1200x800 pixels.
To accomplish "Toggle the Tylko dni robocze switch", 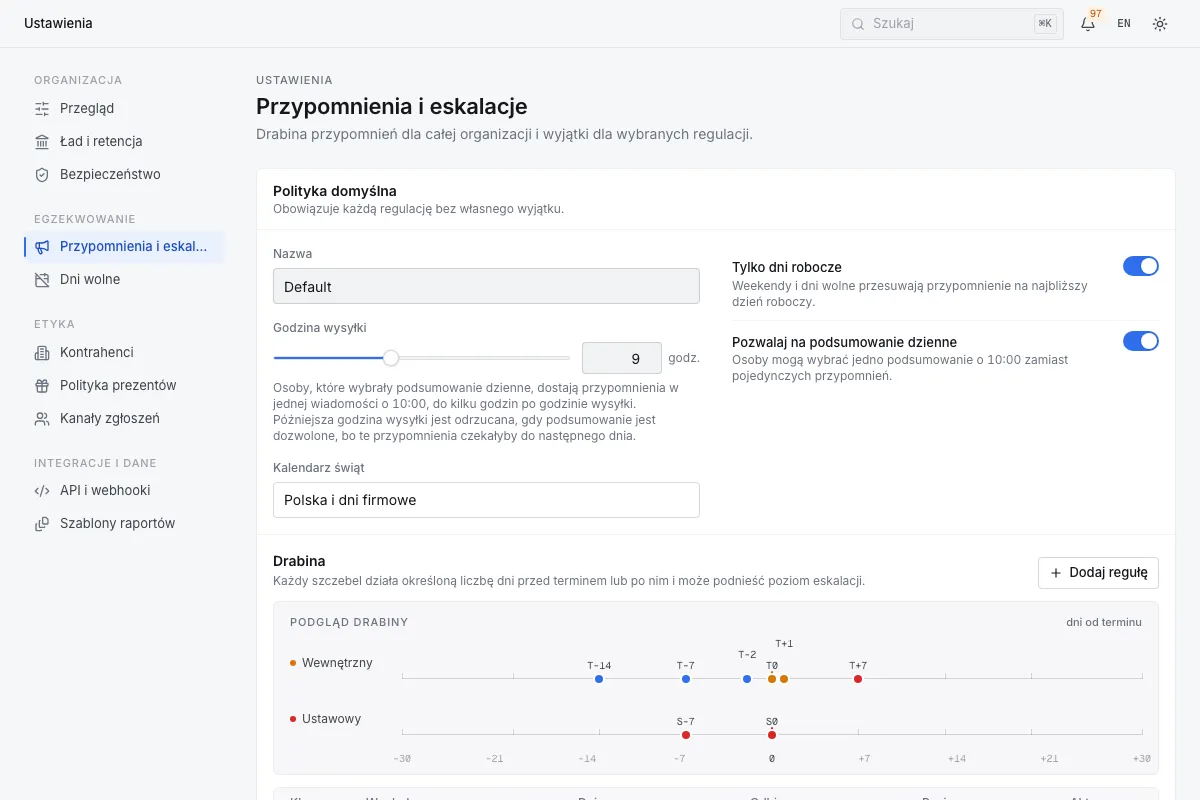I will (1141, 266).
